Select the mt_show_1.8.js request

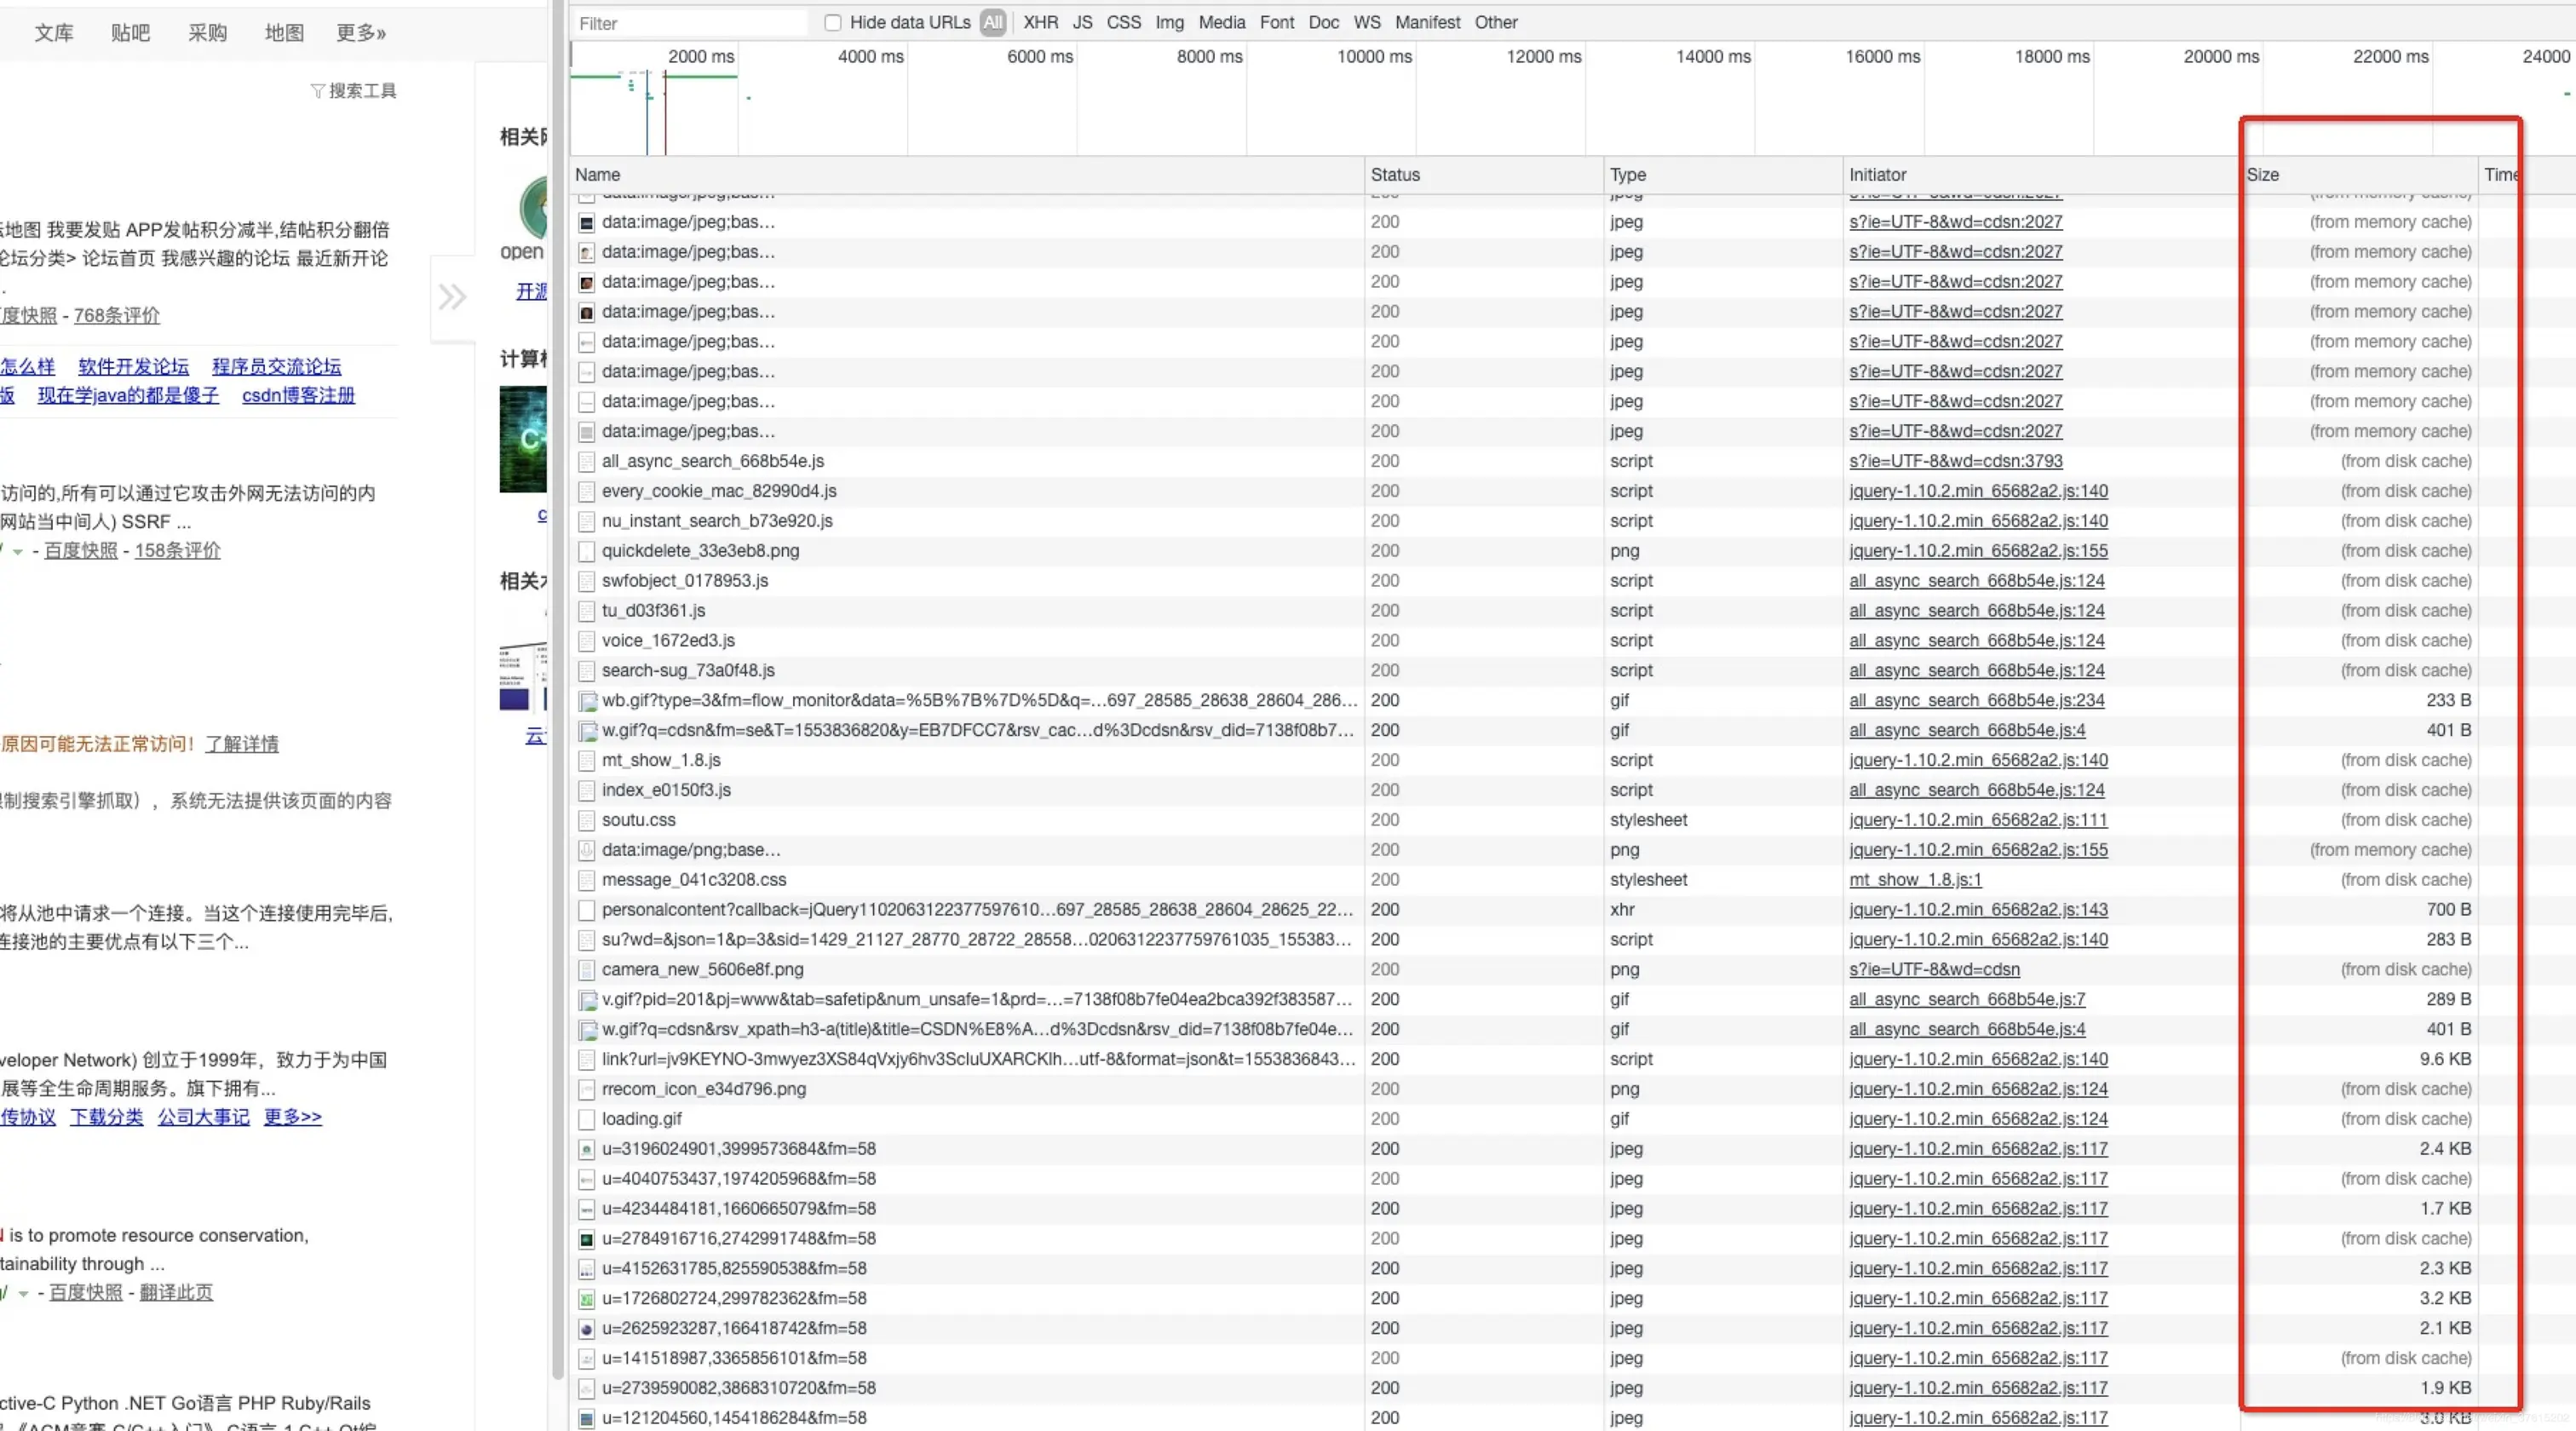click(x=661, y=760)
